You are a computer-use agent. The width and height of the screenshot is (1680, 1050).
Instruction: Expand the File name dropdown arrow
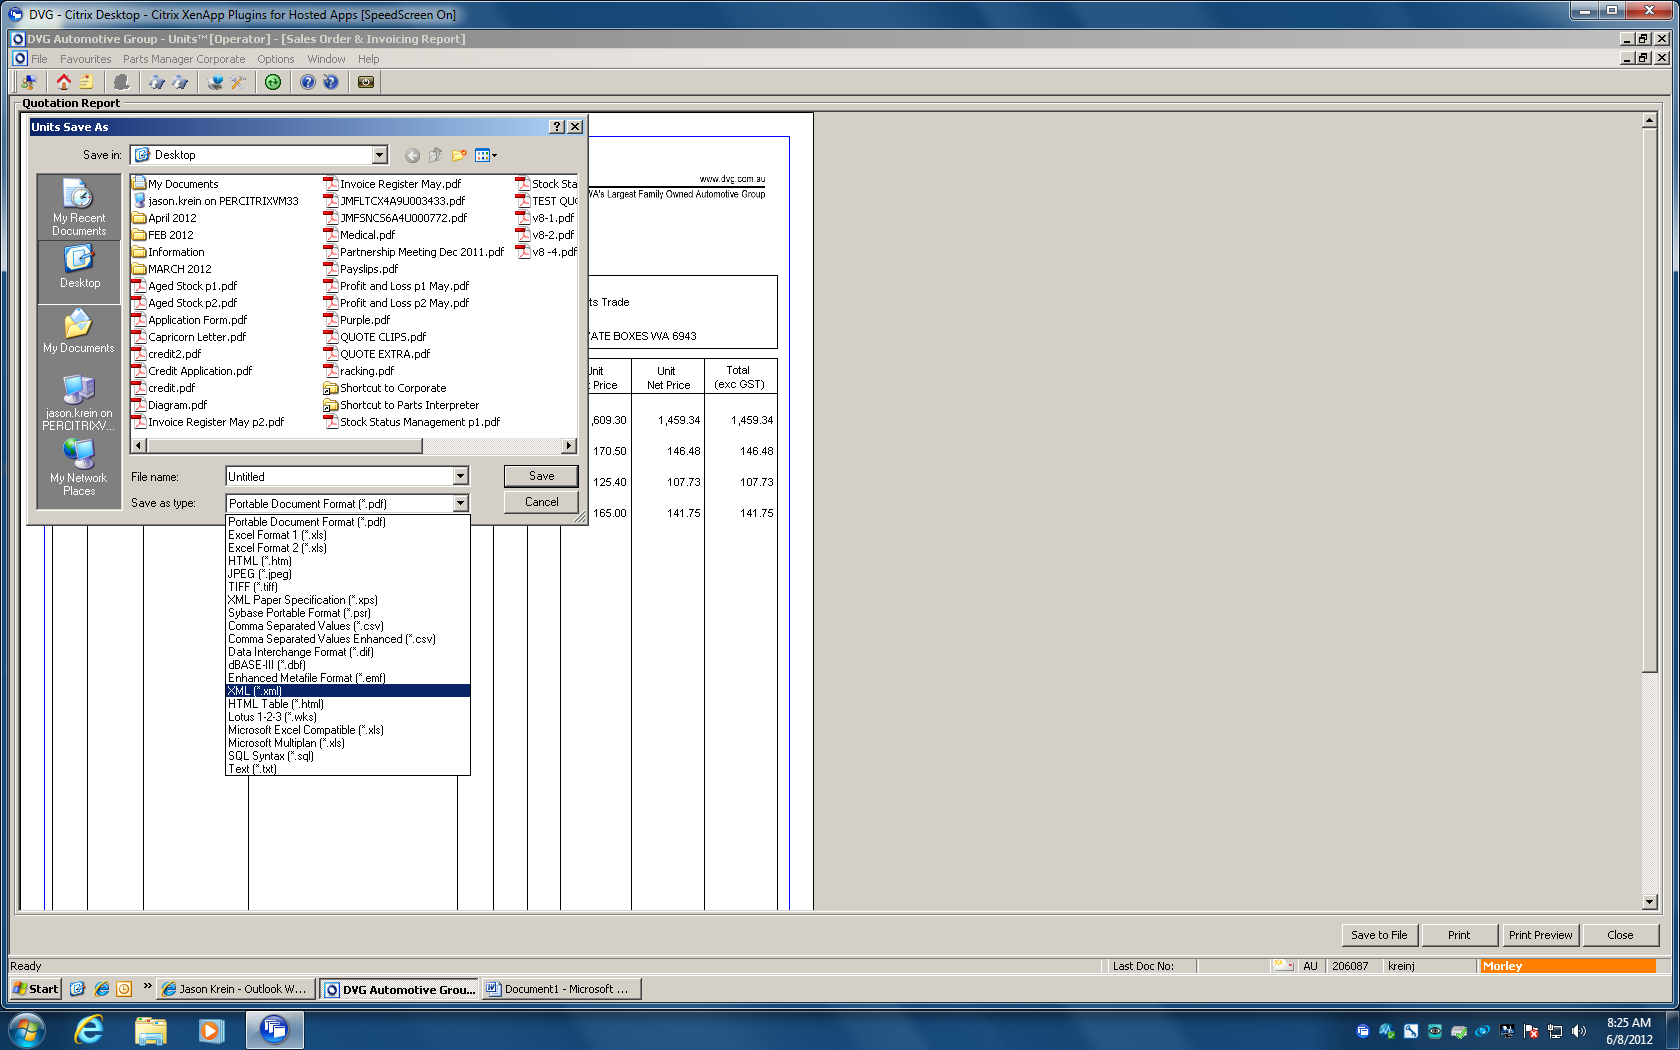(x=460, y=477)
